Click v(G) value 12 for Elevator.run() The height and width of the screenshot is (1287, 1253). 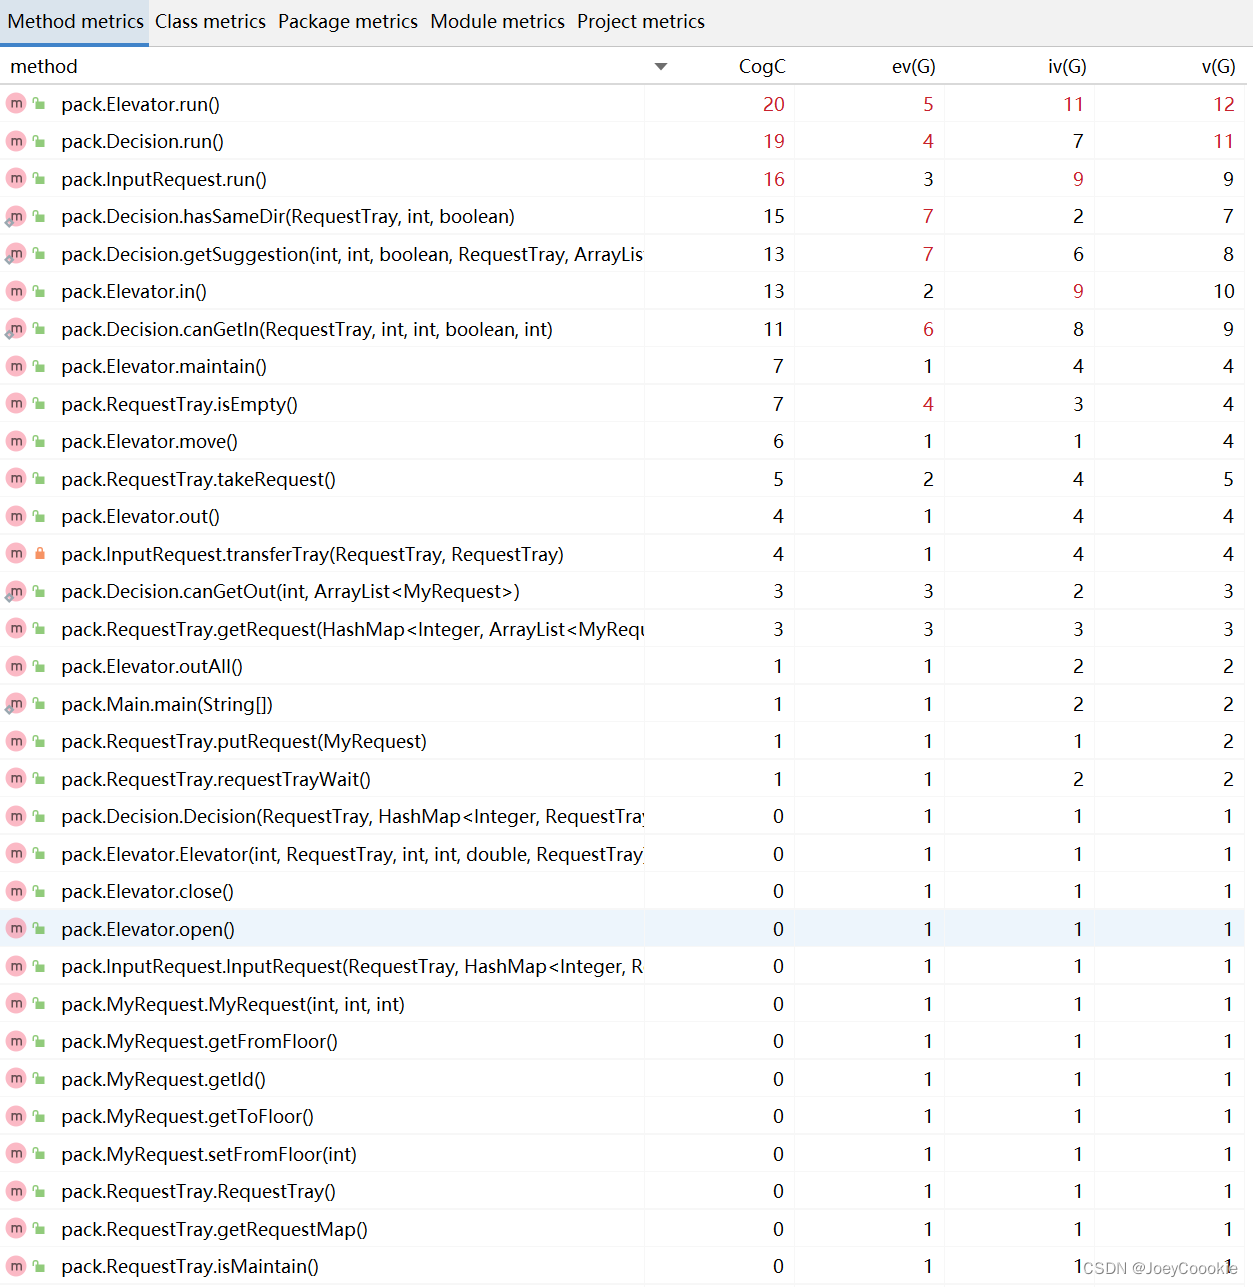pyautogui.click(x=1224, y=104)
